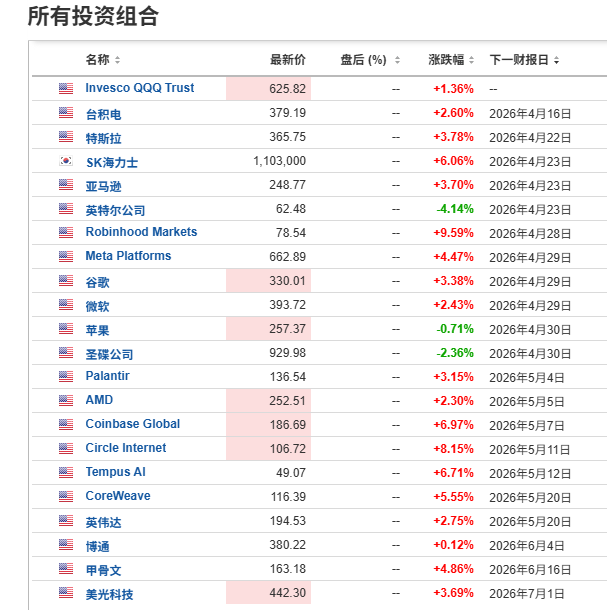Click US flag beside Robinhood Markets
The width and height of the screenshot is (607, 610).
(x=66, y=233)
